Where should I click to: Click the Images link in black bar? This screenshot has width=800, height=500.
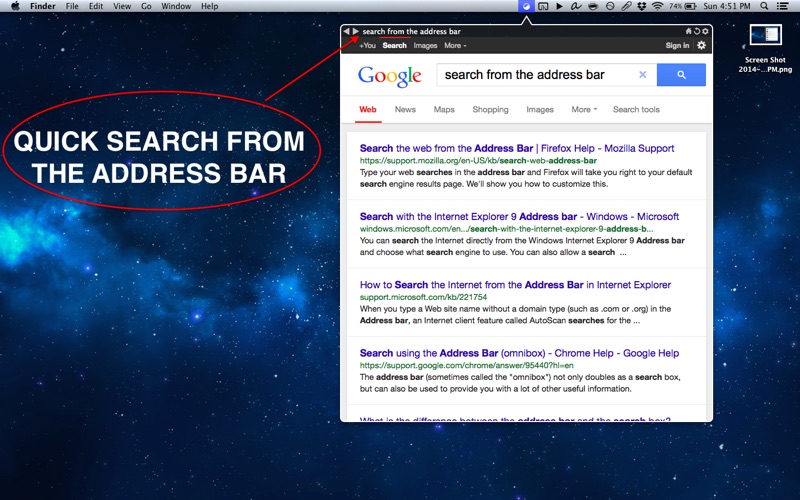click(x=426, y=45)
